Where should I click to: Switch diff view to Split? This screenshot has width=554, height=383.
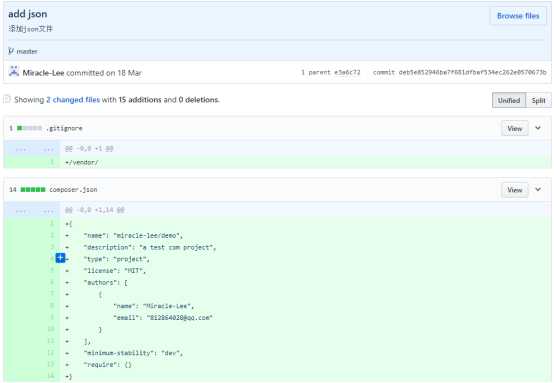click(538, 100)
